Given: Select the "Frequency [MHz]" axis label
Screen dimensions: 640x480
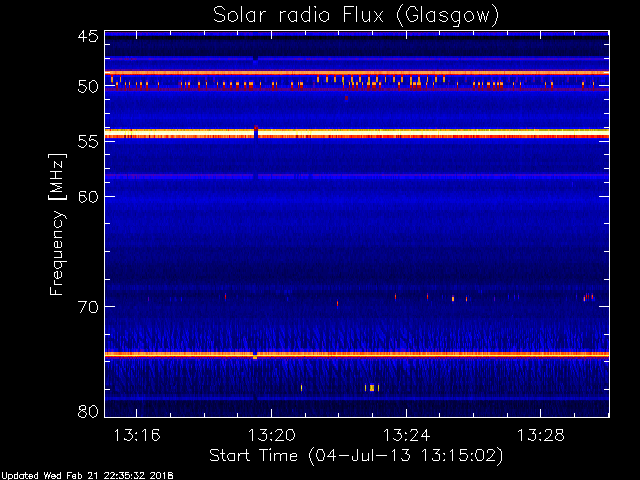Looking at the screenshot, I should 57,223.
